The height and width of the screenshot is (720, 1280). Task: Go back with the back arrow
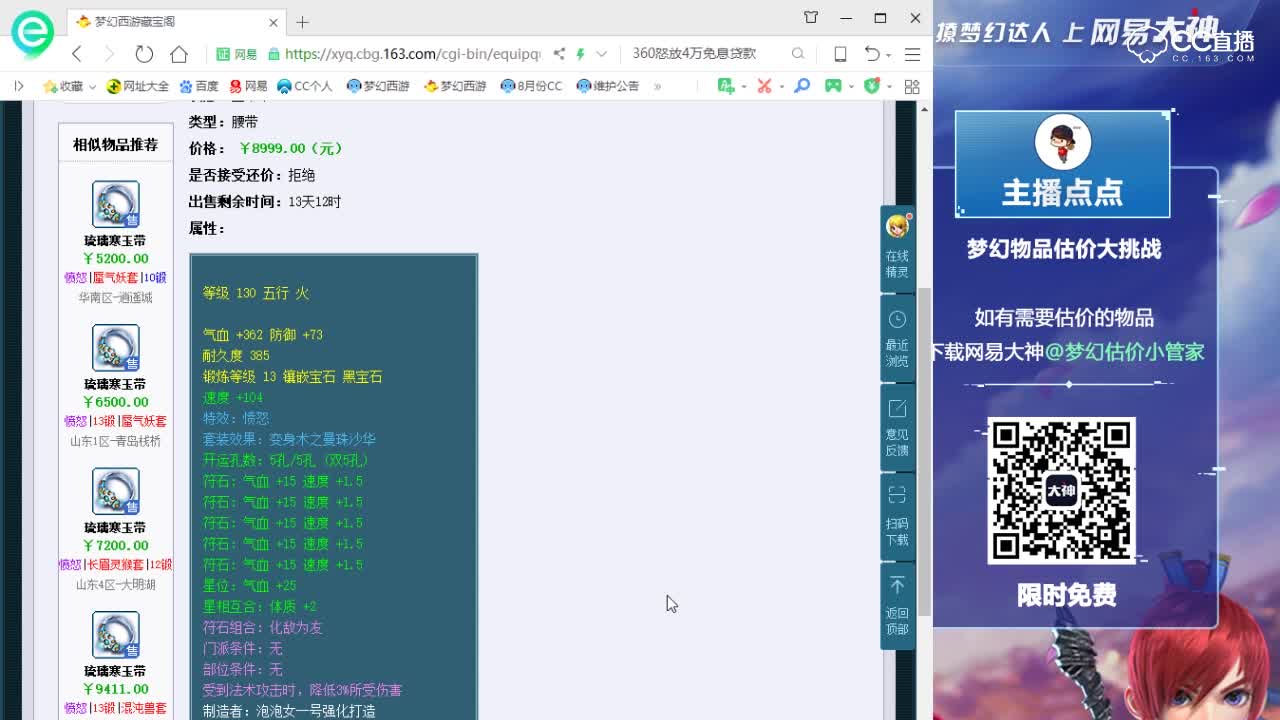pos(77,53)
